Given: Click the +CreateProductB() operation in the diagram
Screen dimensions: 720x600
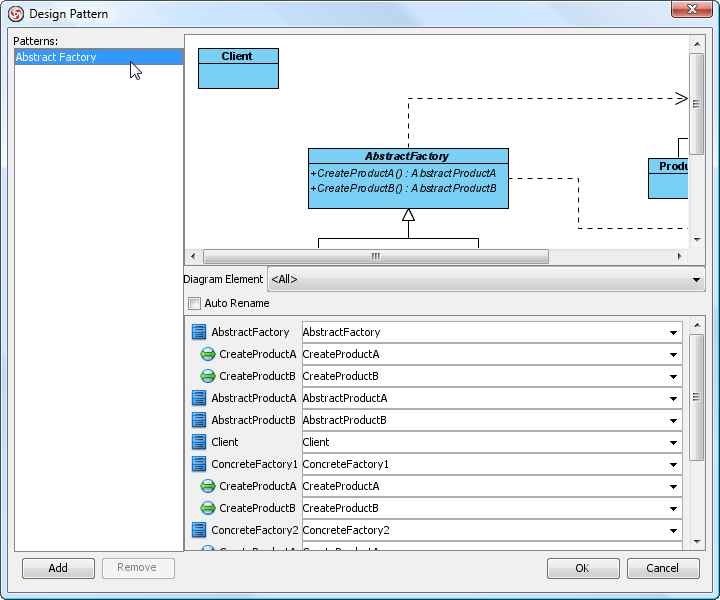Looking at the screenshot, I should point(404,189).
